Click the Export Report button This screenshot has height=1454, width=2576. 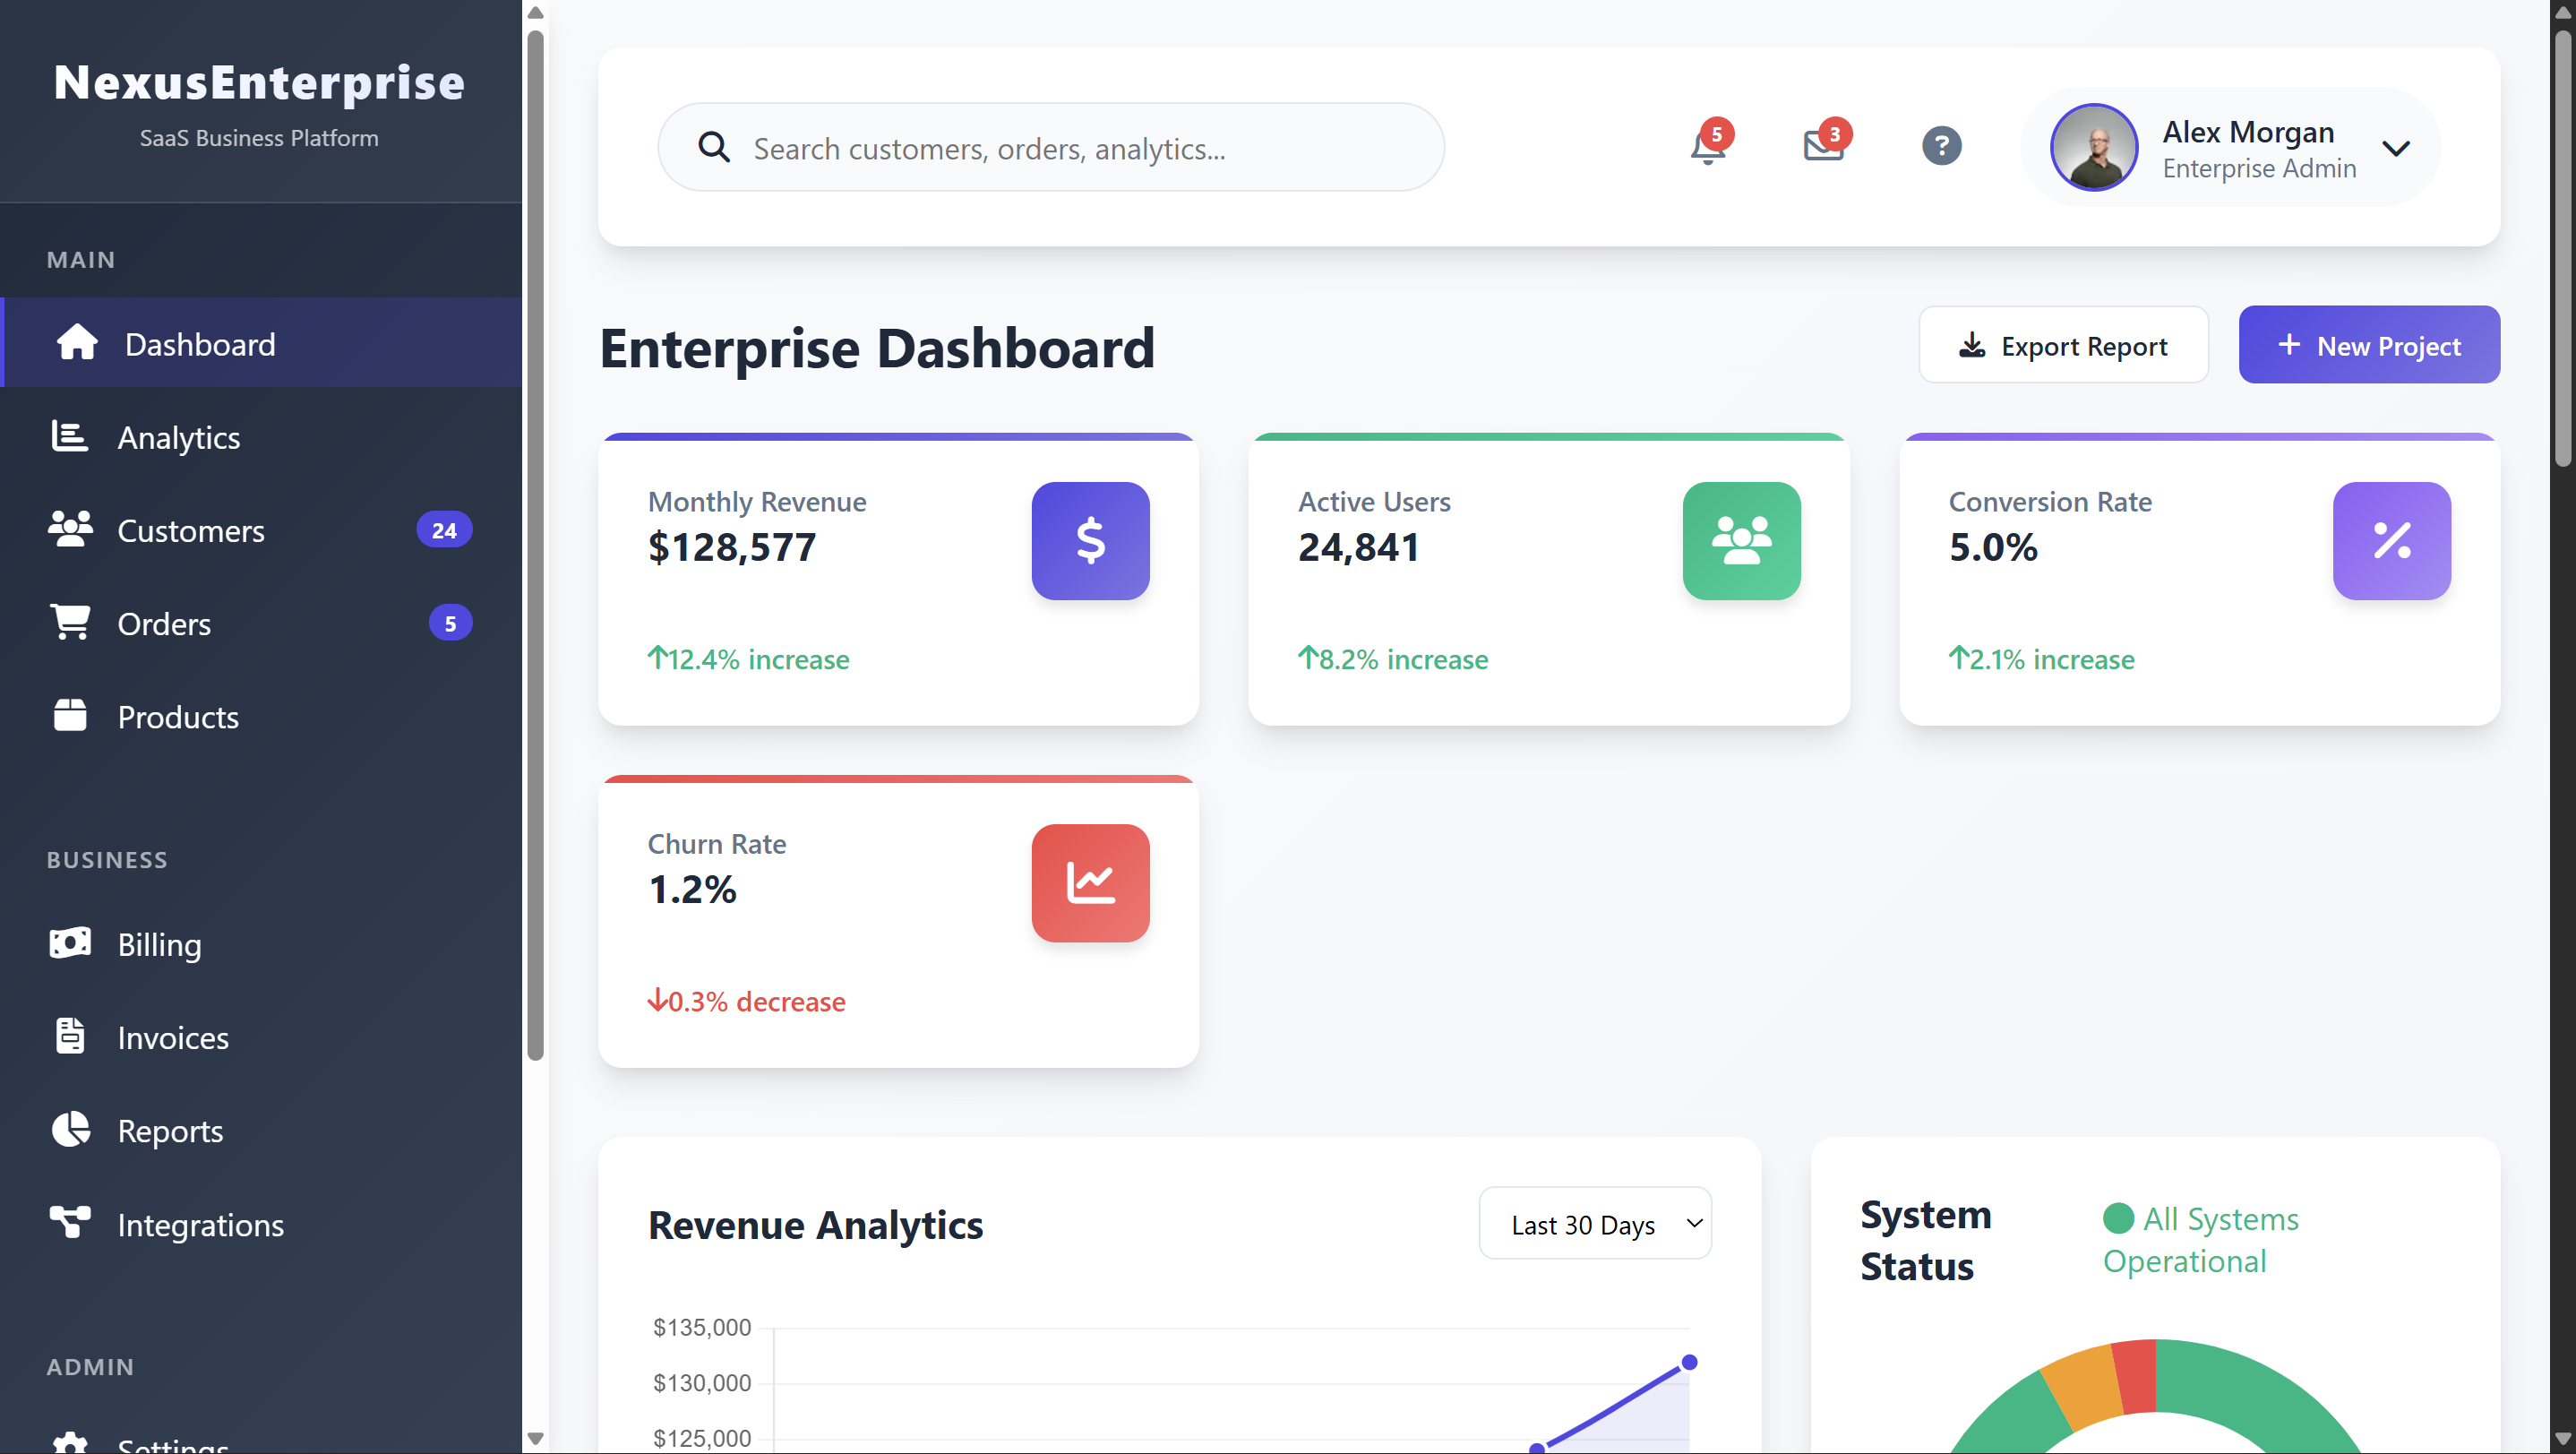point(2063,344)
